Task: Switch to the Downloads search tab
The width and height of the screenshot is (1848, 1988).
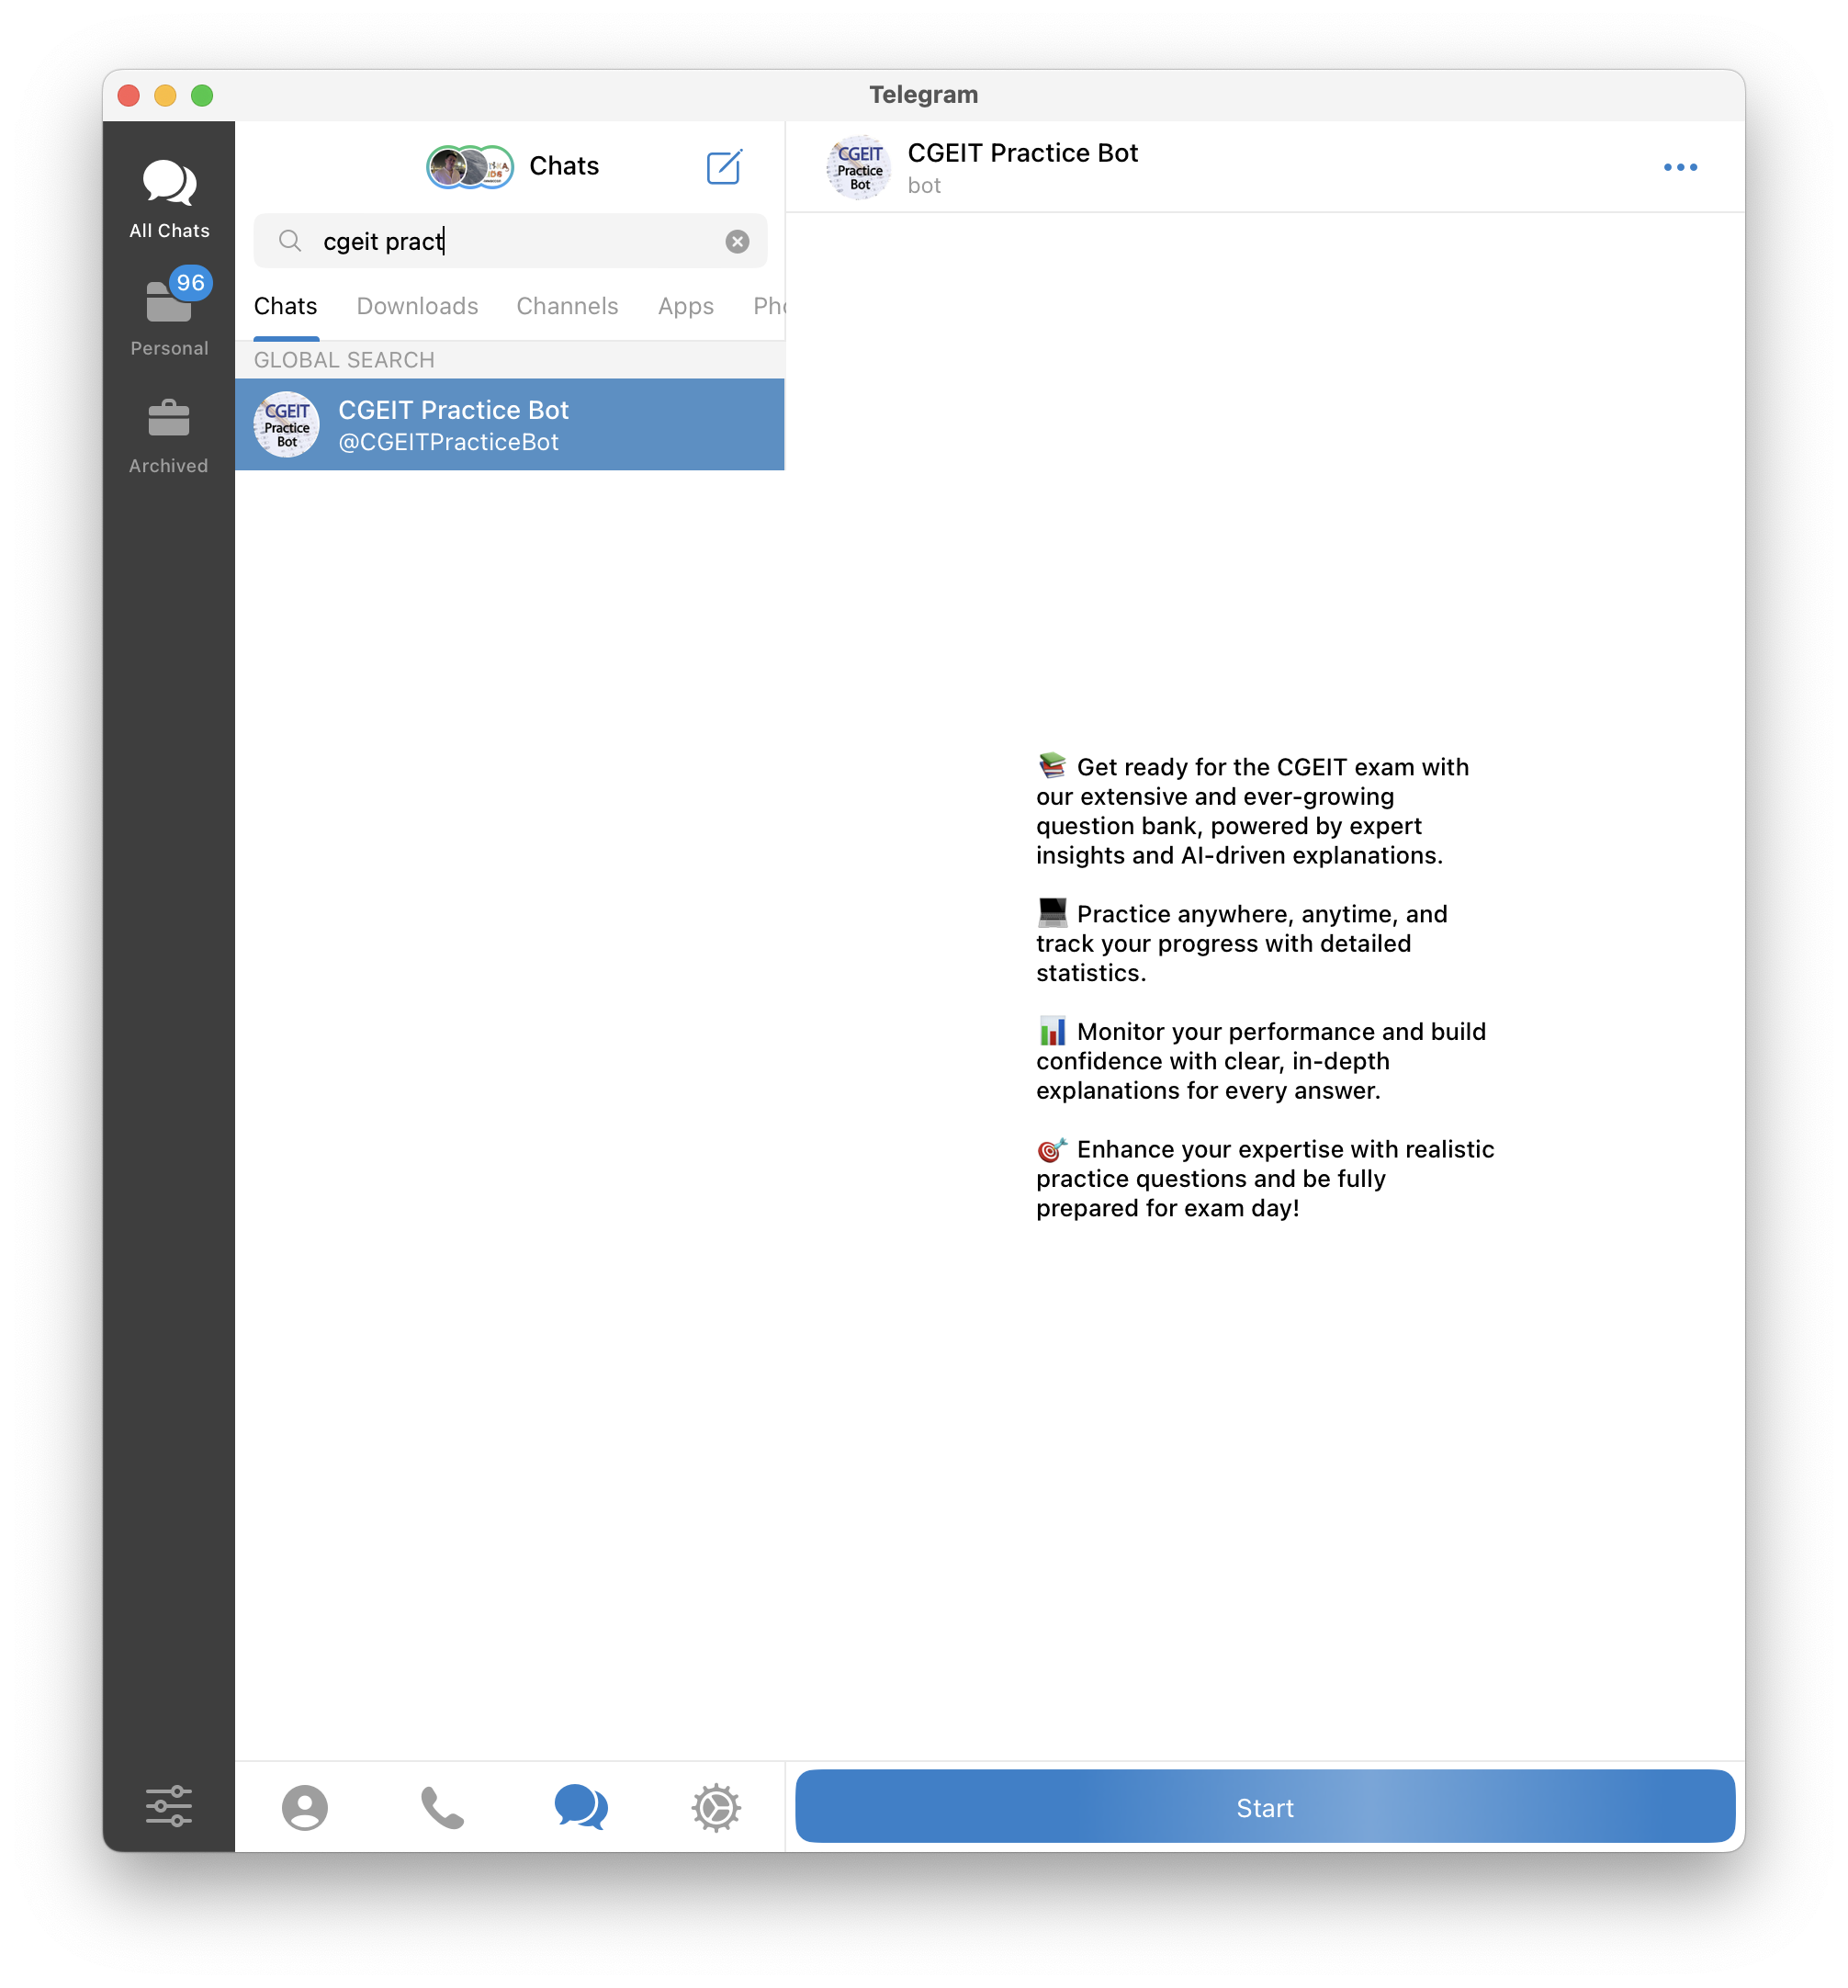Action: (417, 306)
